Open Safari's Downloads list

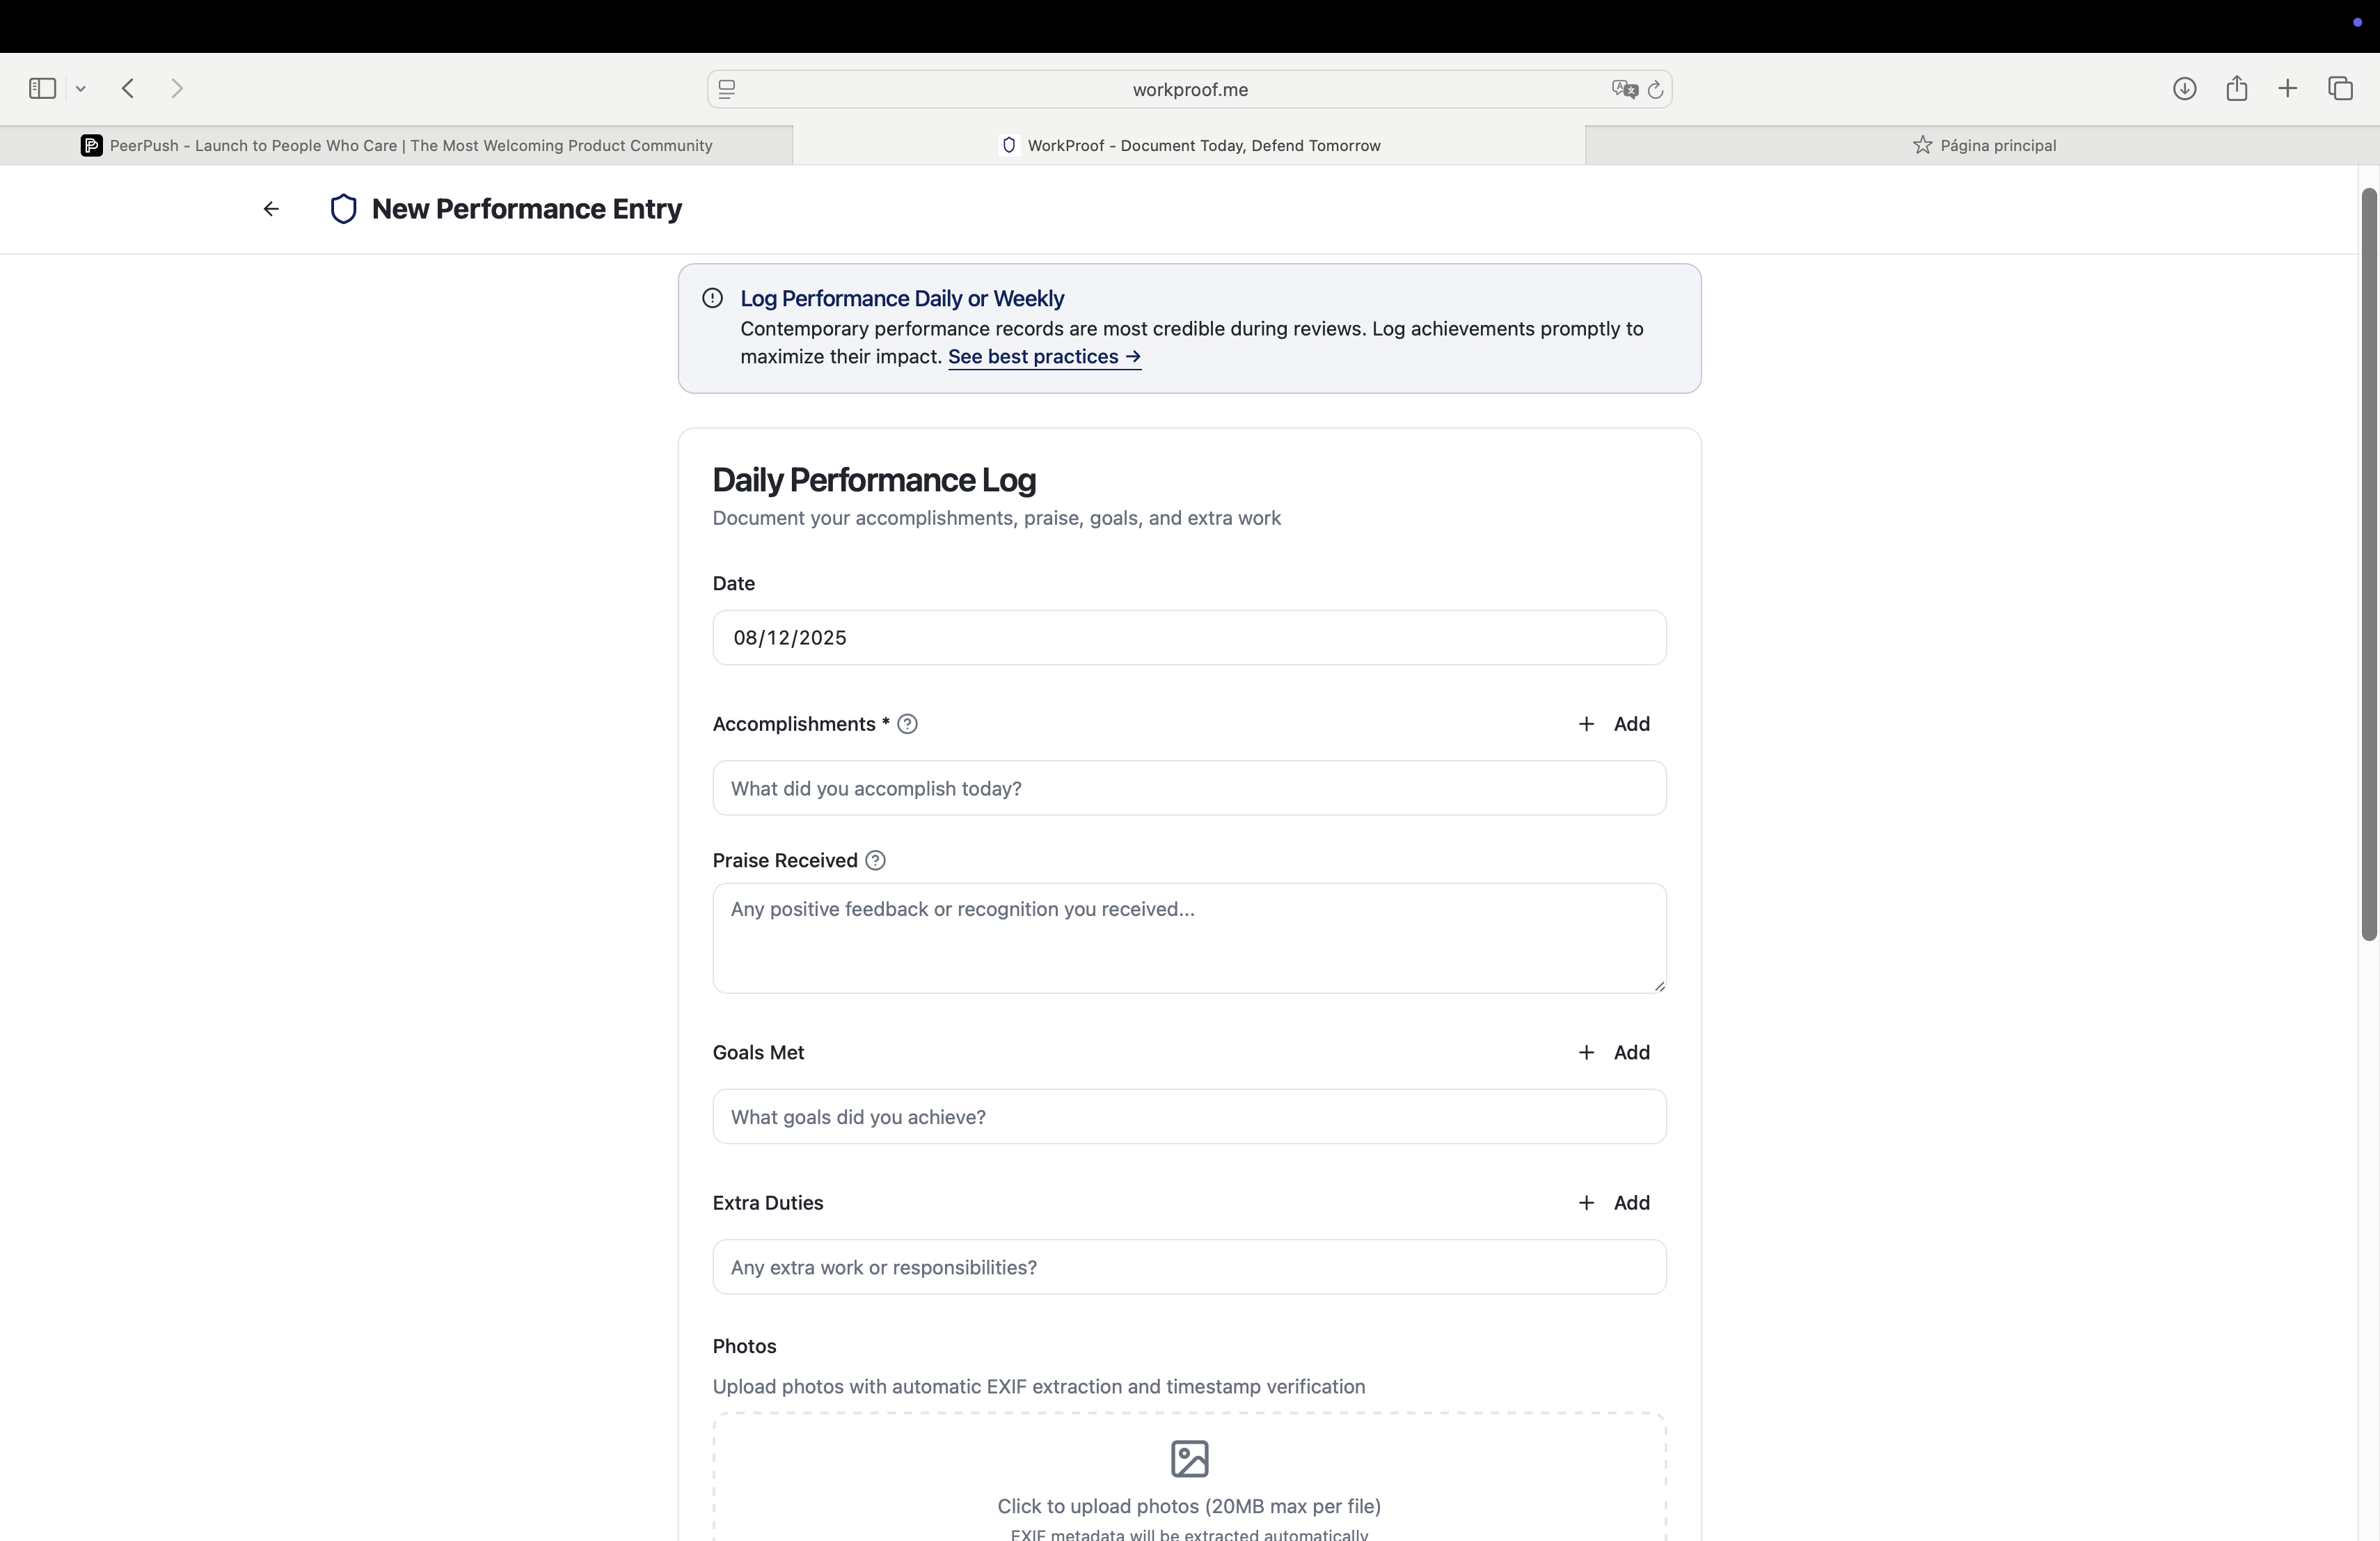(x=2185, y=88)
